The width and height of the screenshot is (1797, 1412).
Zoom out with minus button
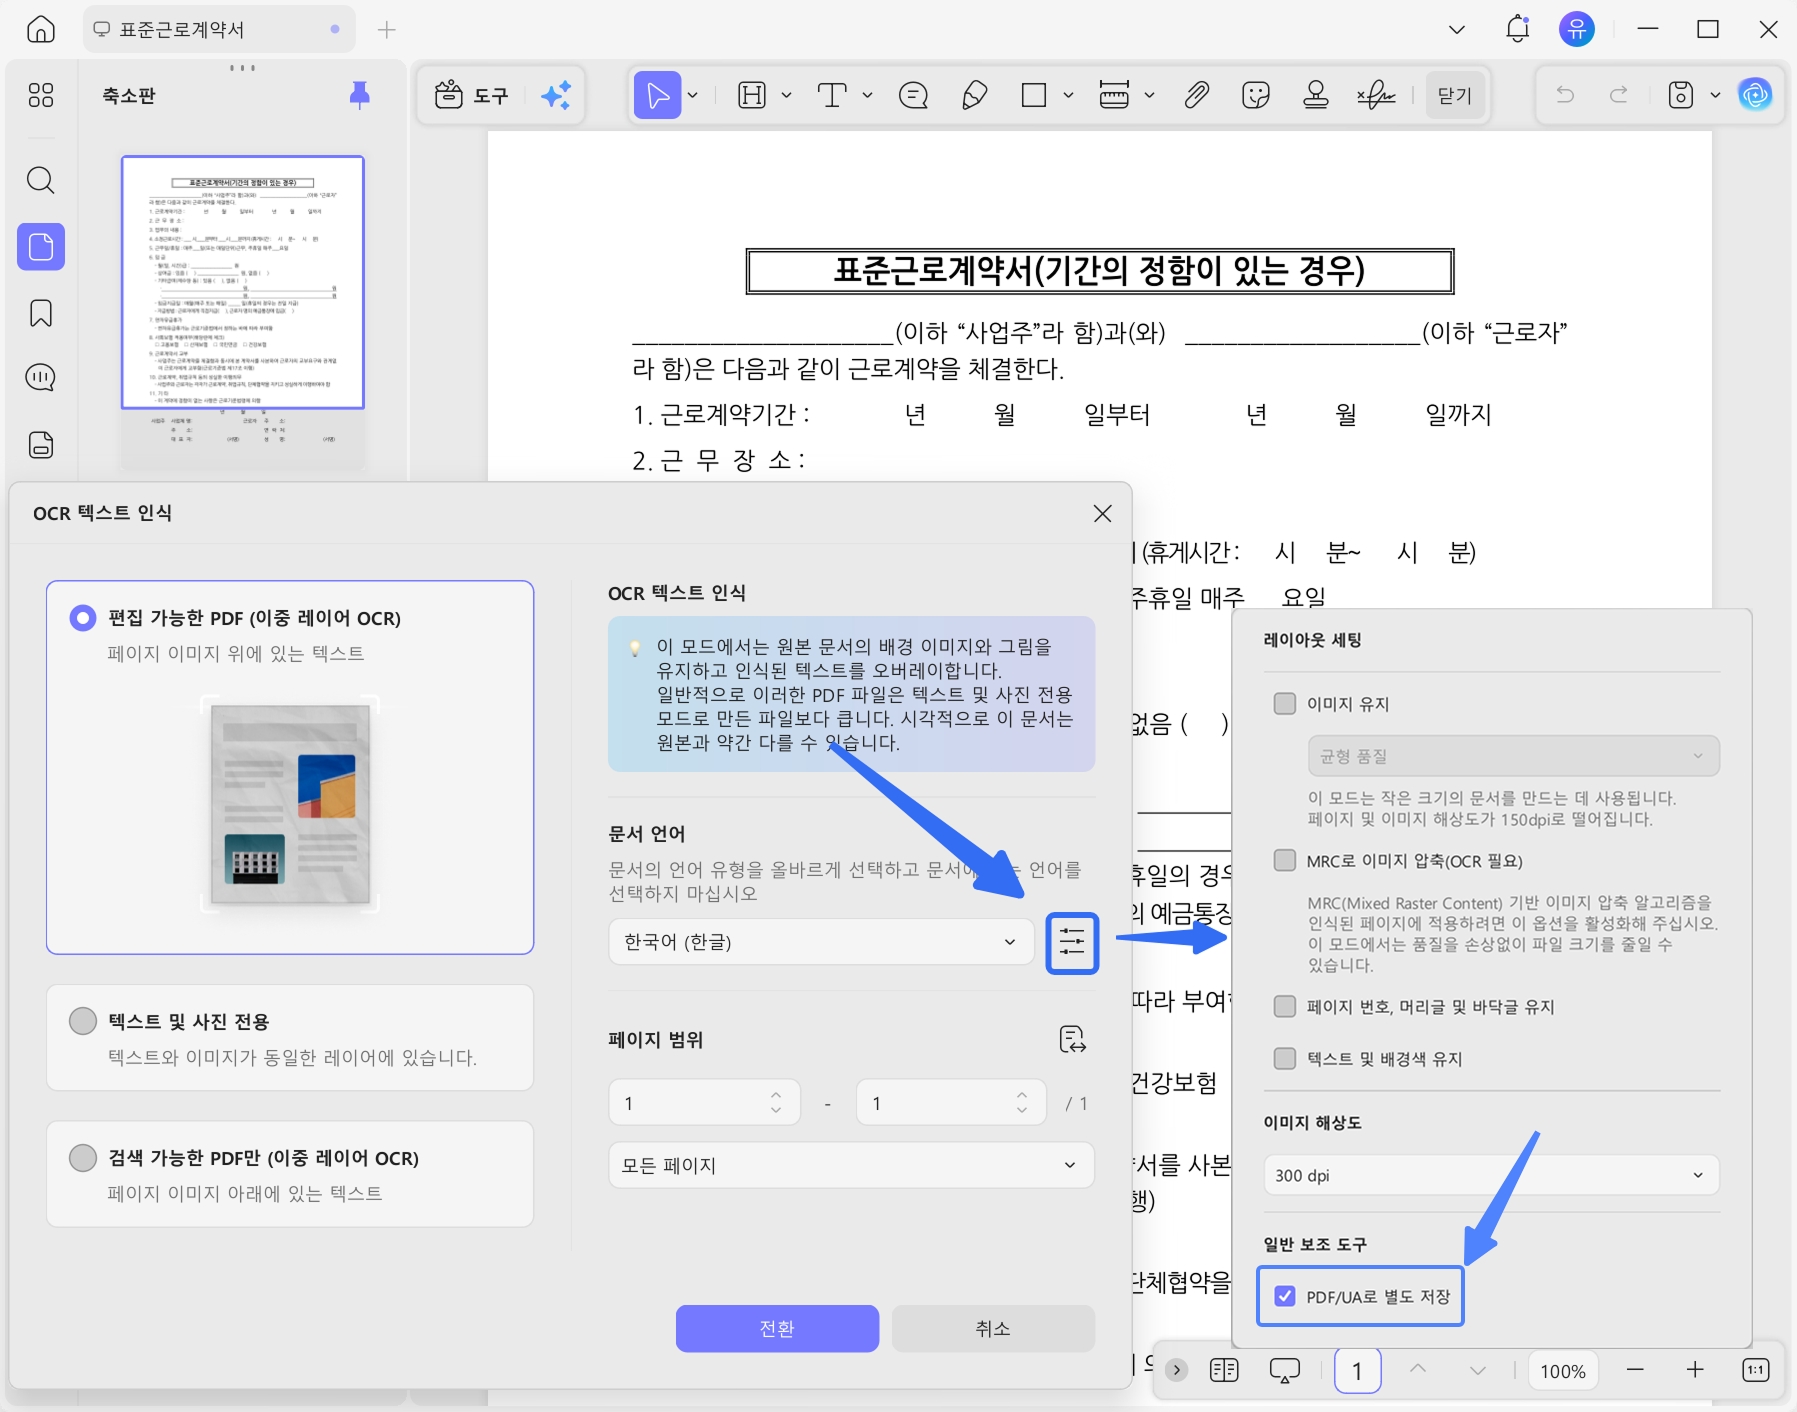[1635, 1369]
